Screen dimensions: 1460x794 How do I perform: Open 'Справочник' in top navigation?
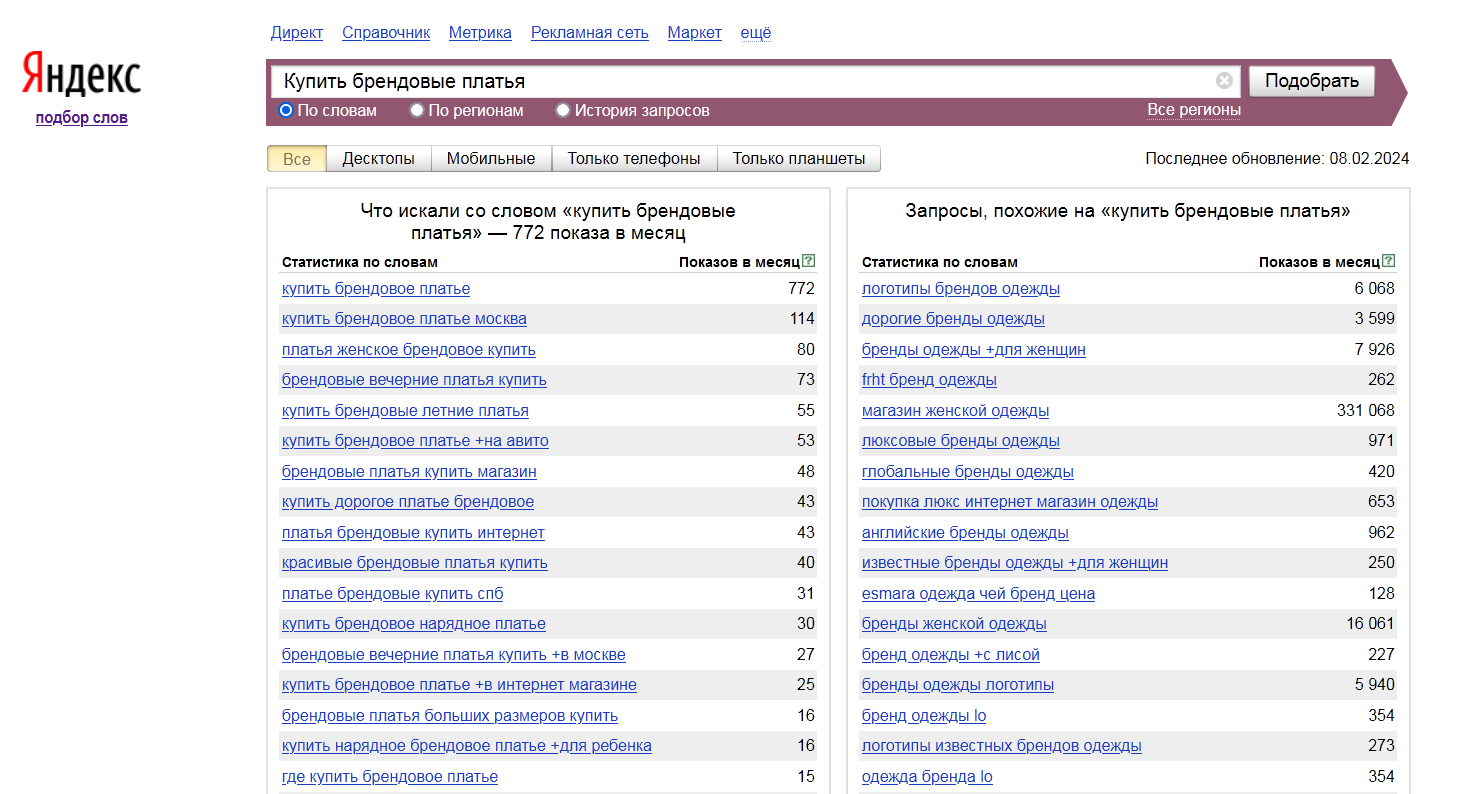tap(386, 33)
